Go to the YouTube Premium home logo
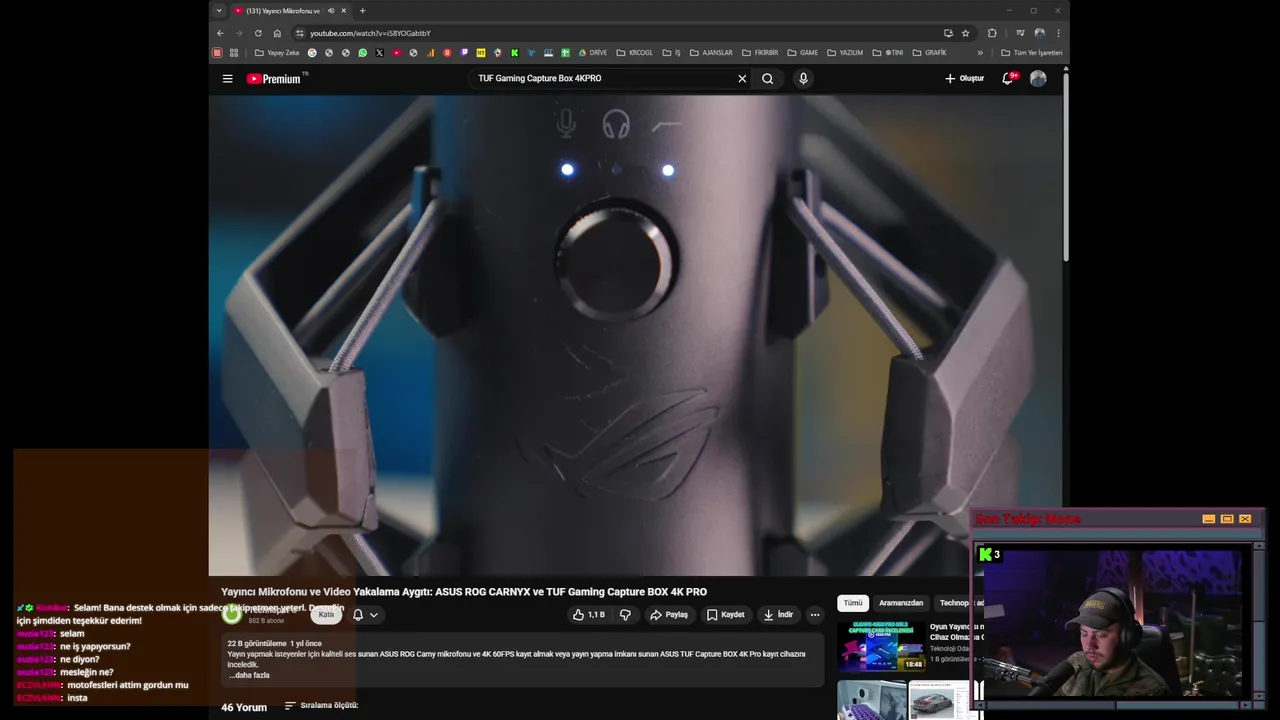The width and height of the screenshot is (1280, 720). pos(274,79)
